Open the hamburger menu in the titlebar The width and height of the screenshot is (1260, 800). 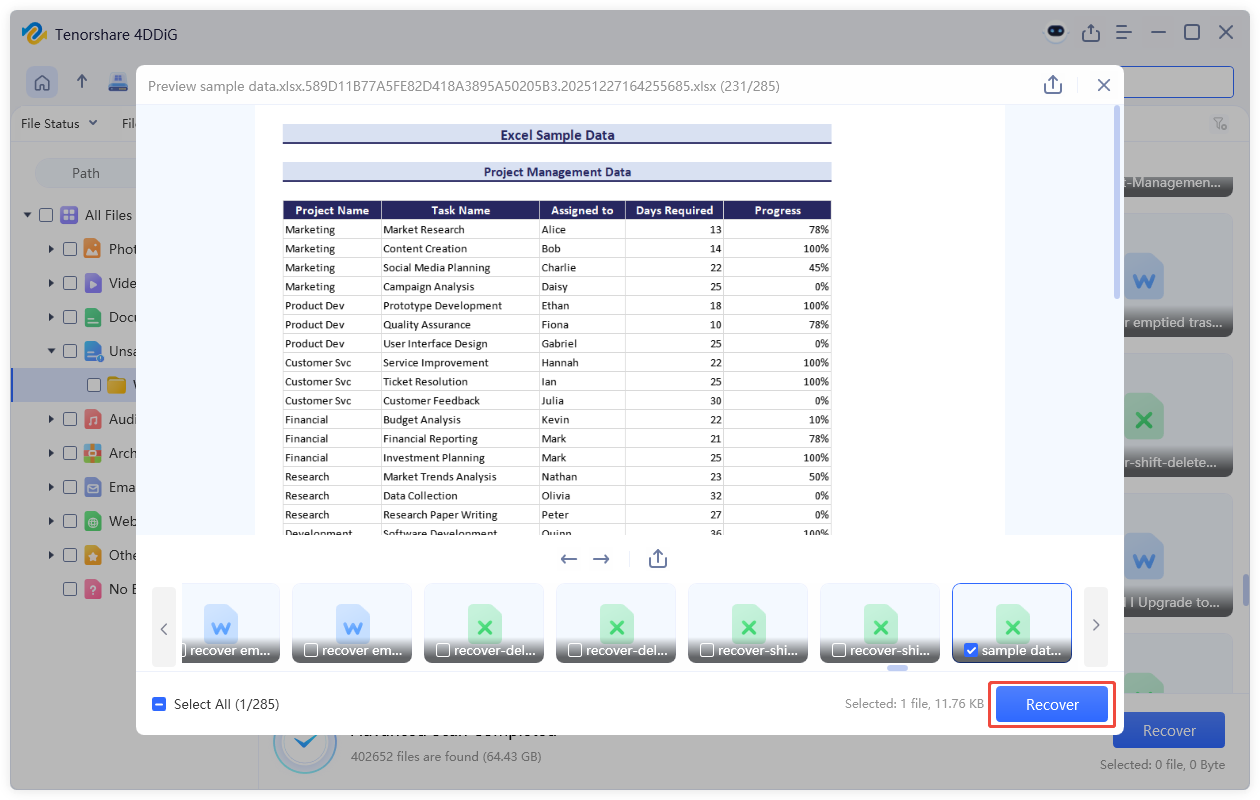(1123, 32)
